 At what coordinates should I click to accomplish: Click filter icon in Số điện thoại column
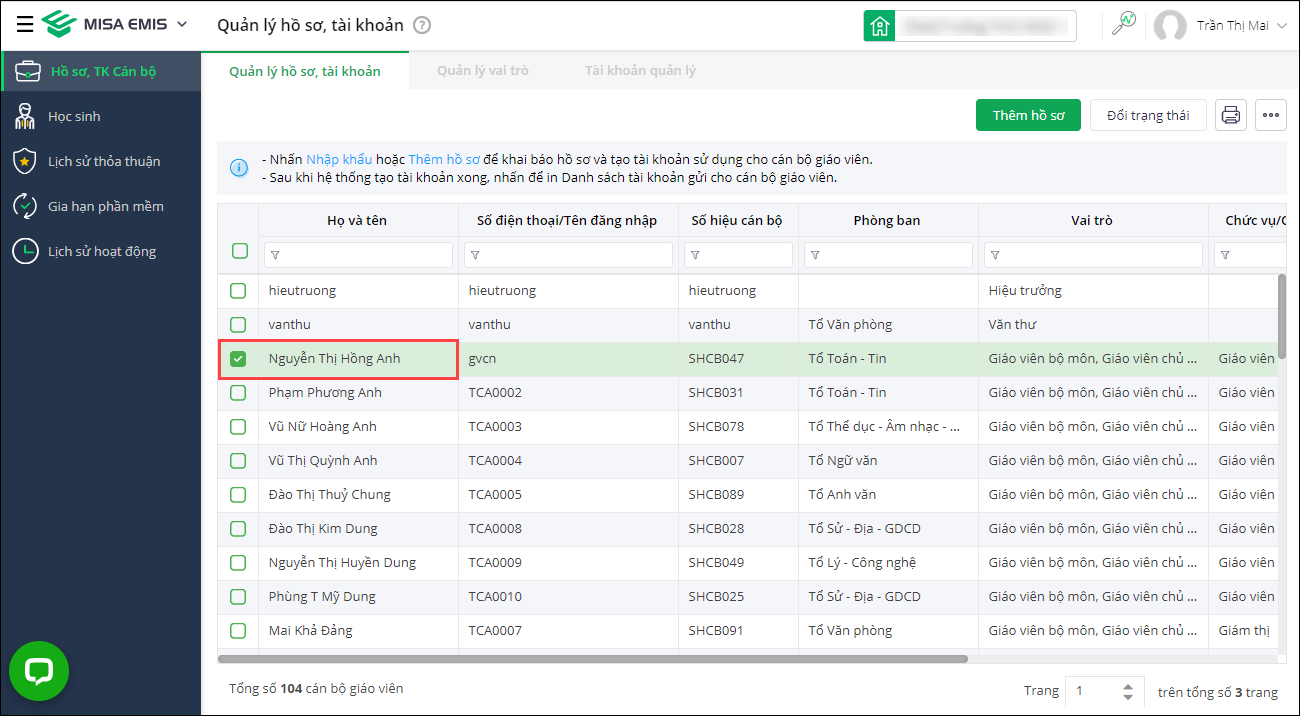click(475, 256)
